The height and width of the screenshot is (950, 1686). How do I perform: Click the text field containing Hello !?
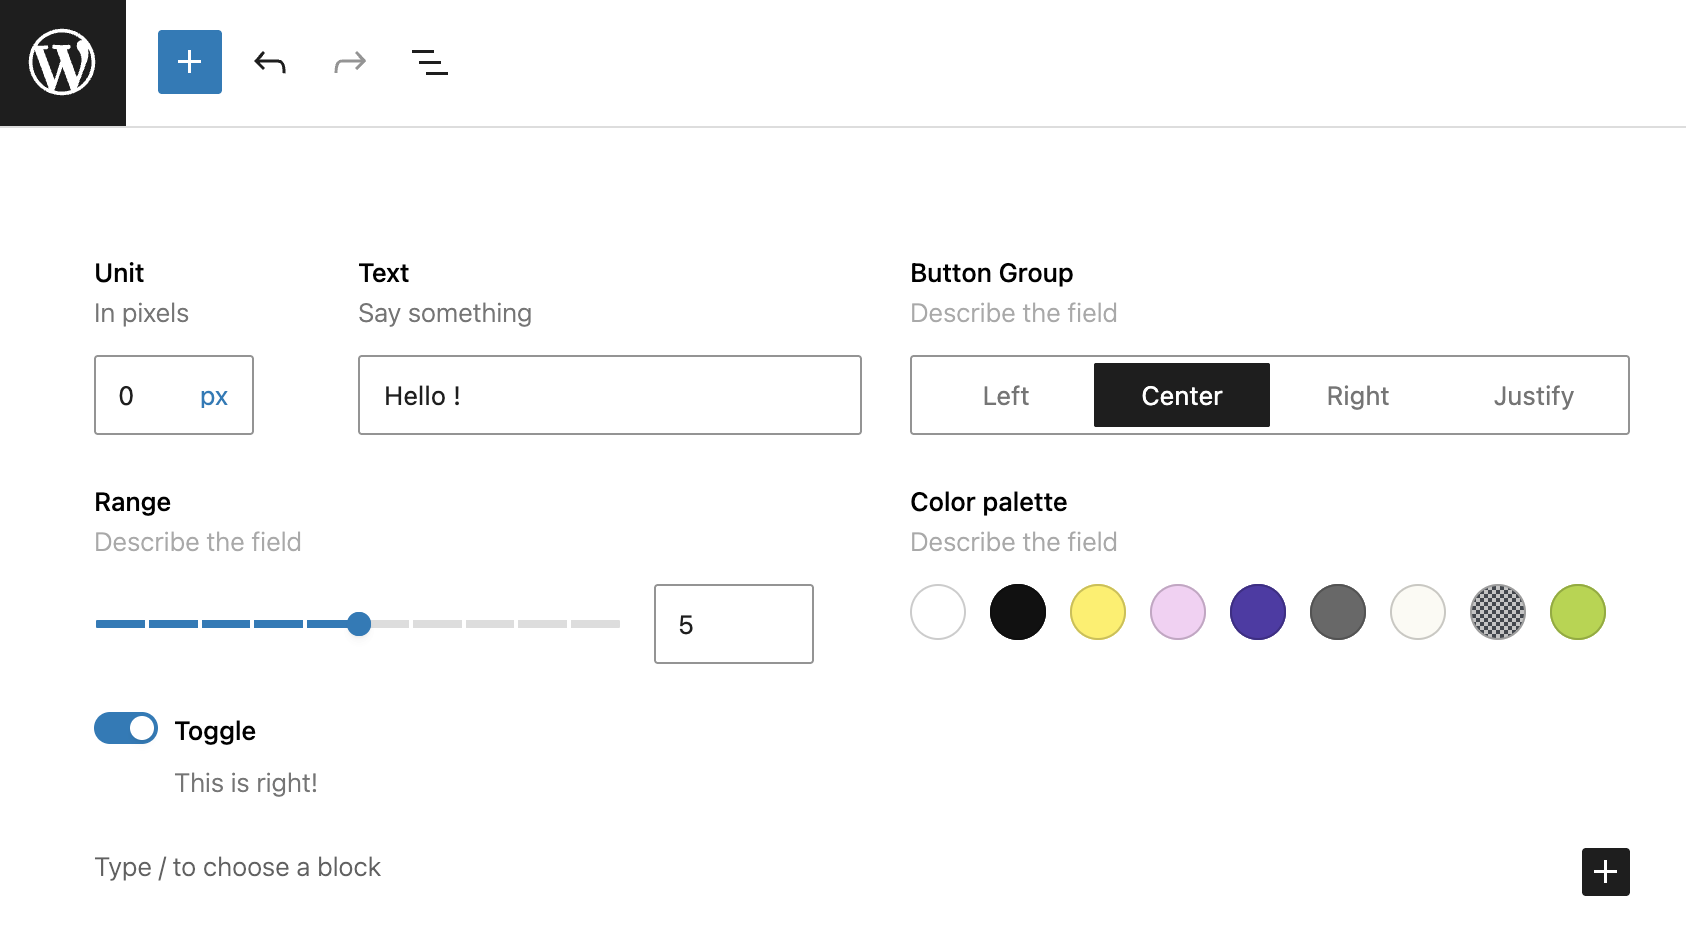[609, 396]
